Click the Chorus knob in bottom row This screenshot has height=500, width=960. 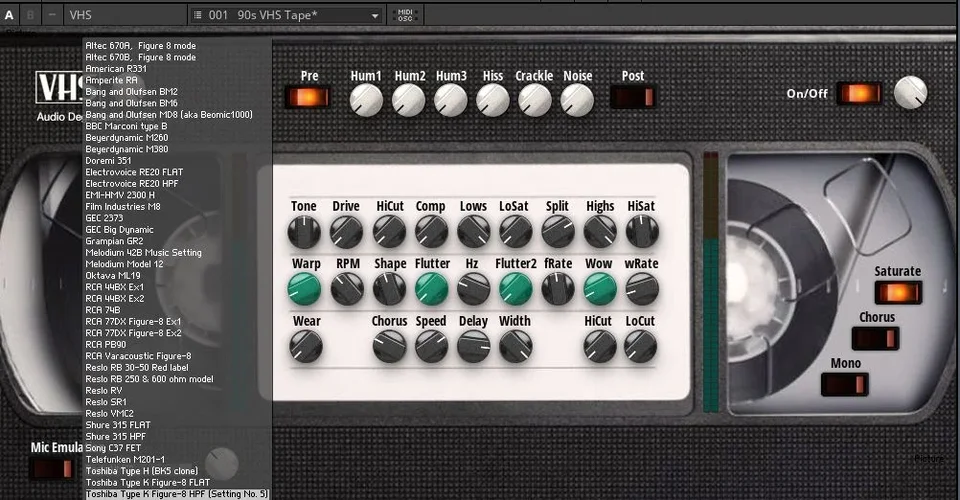[389, 346]
